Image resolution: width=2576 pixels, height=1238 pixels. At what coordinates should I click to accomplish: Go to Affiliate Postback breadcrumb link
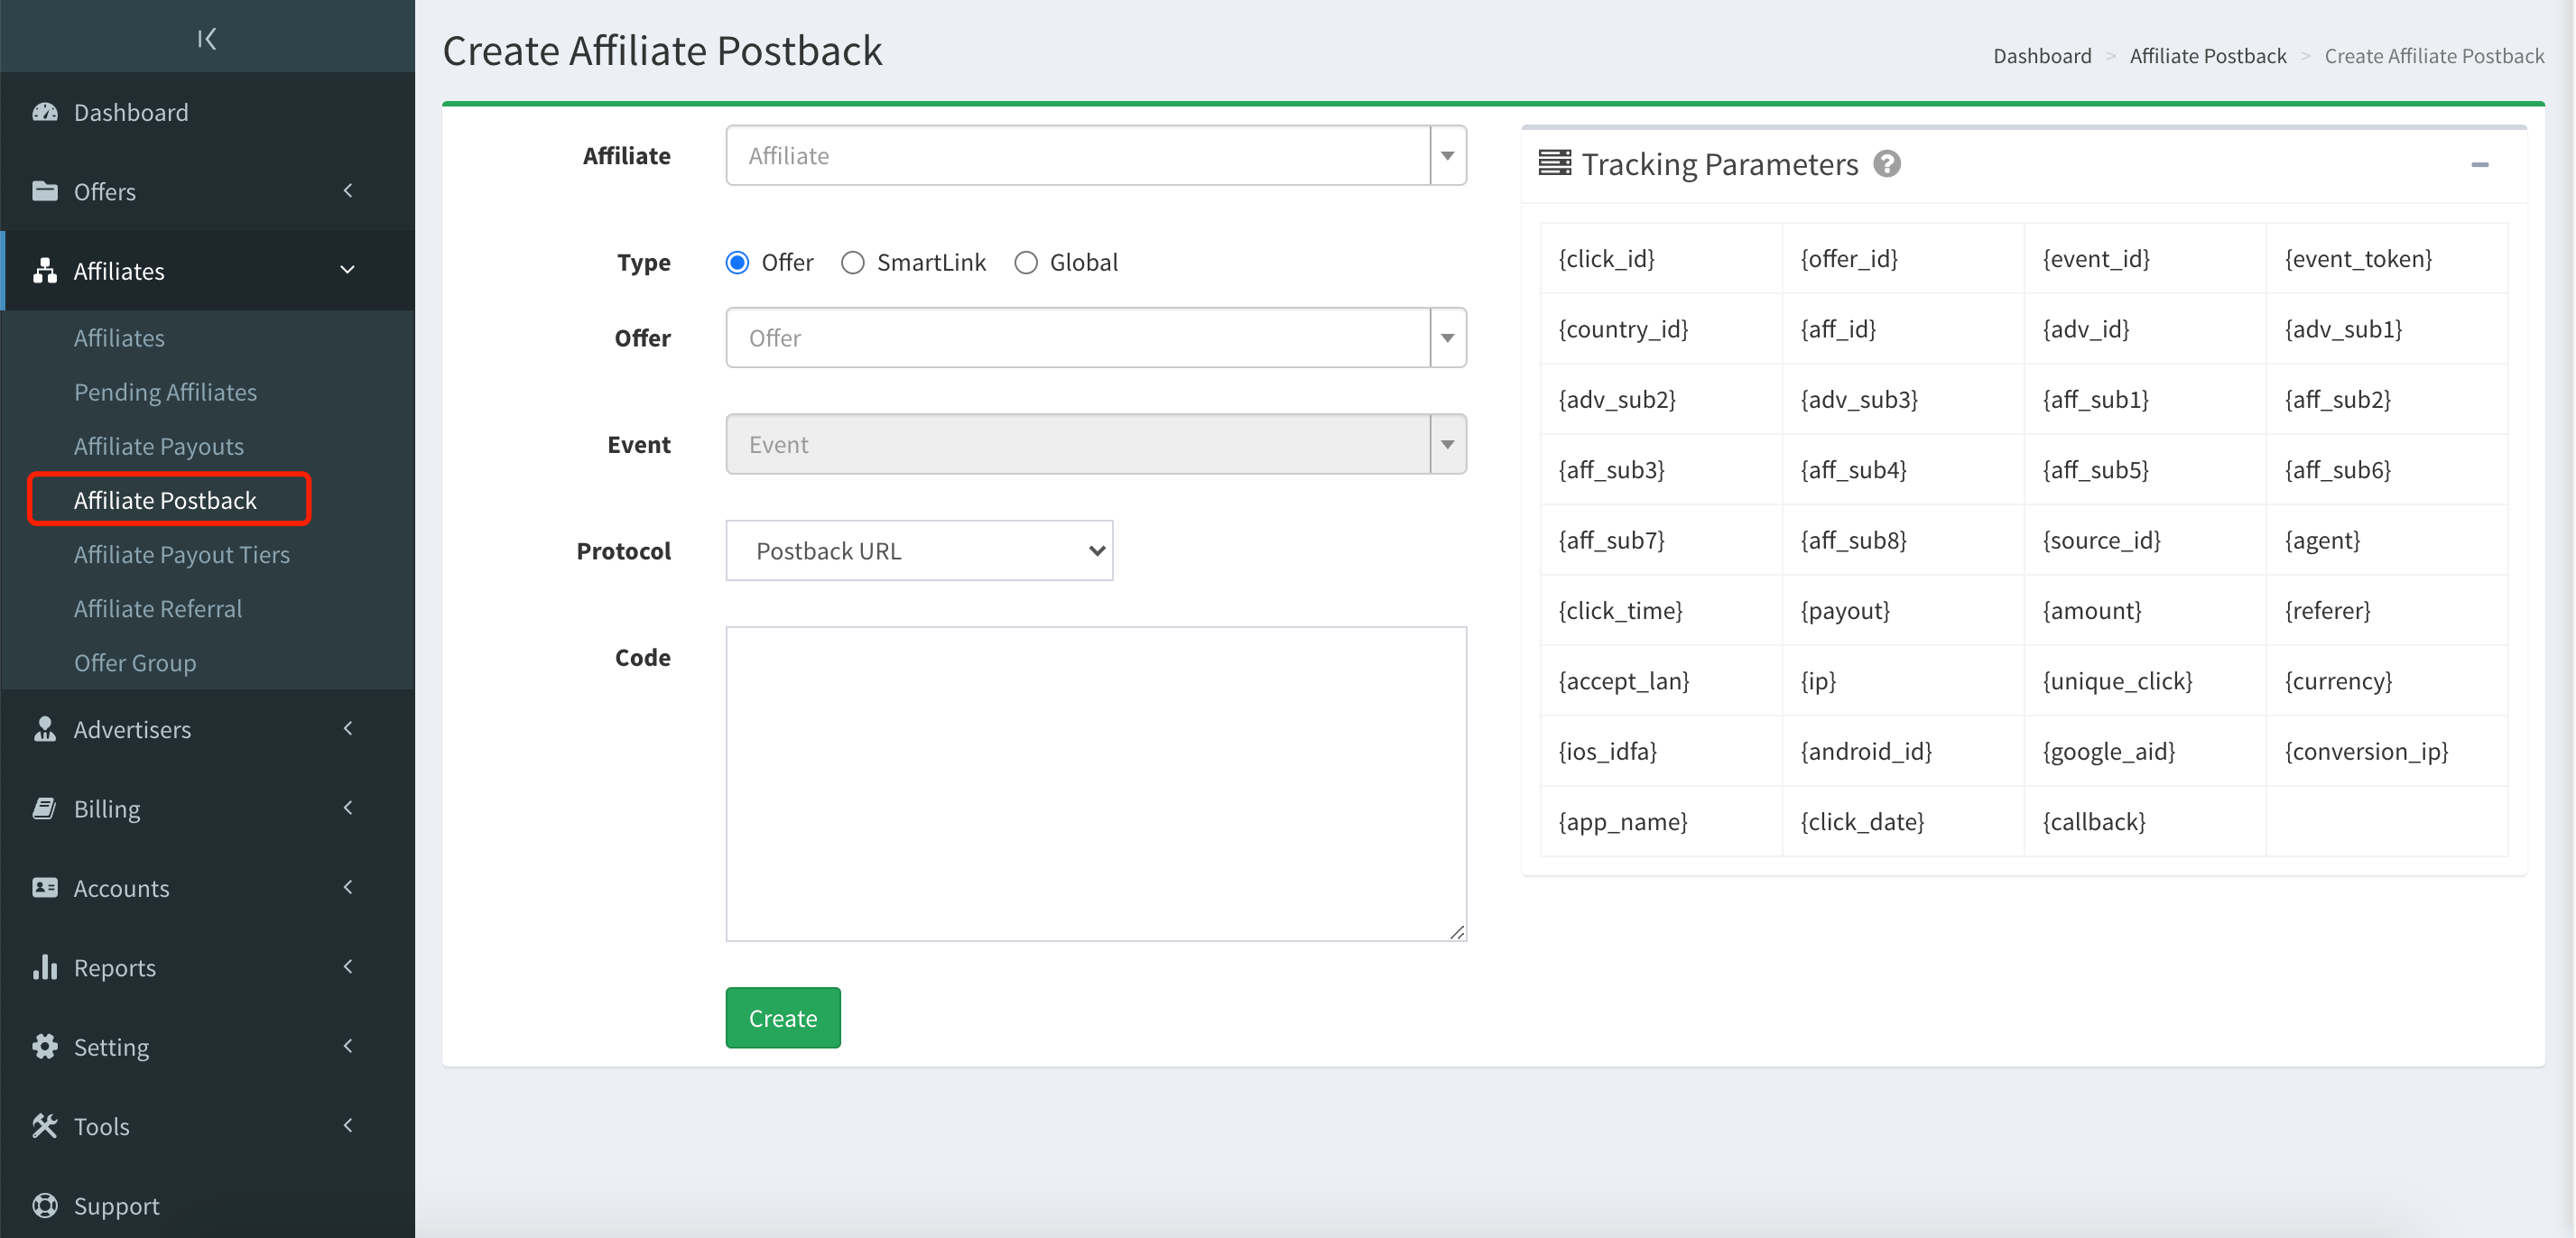[2207, 55]
